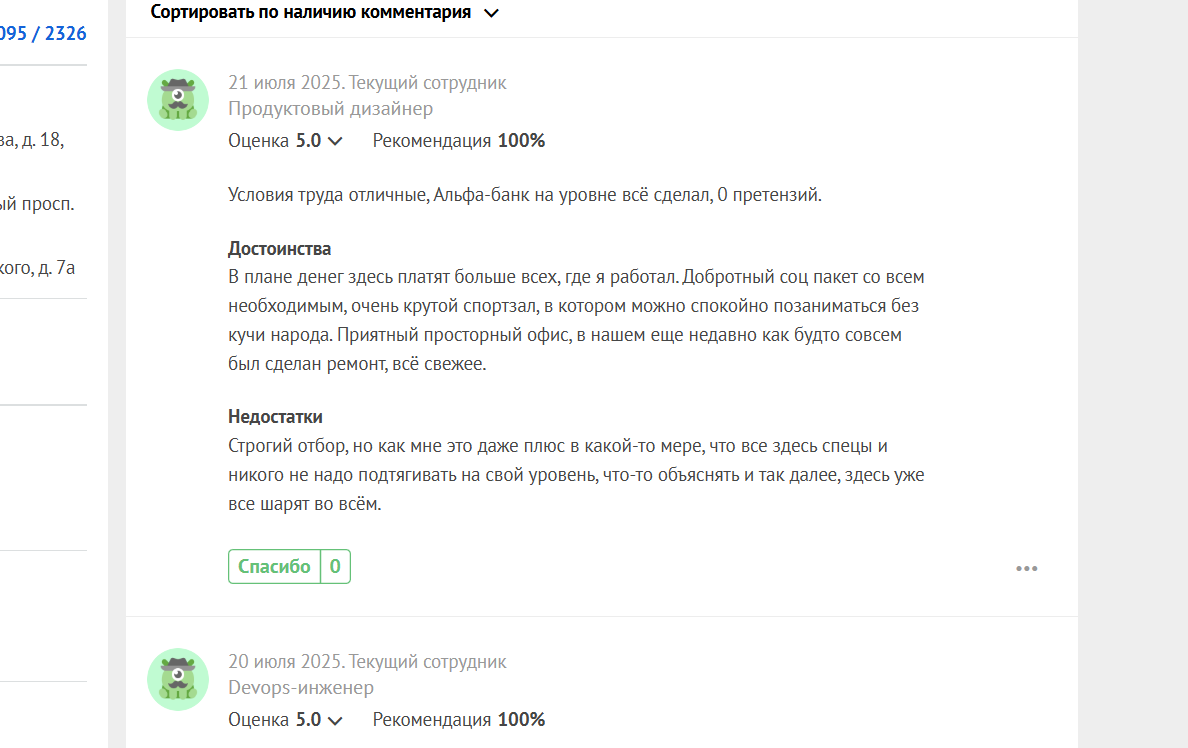Screen dimensions: 1188x748
Task: Click the Рекомендация 100% on the second review
Action: tap(458, 720)
